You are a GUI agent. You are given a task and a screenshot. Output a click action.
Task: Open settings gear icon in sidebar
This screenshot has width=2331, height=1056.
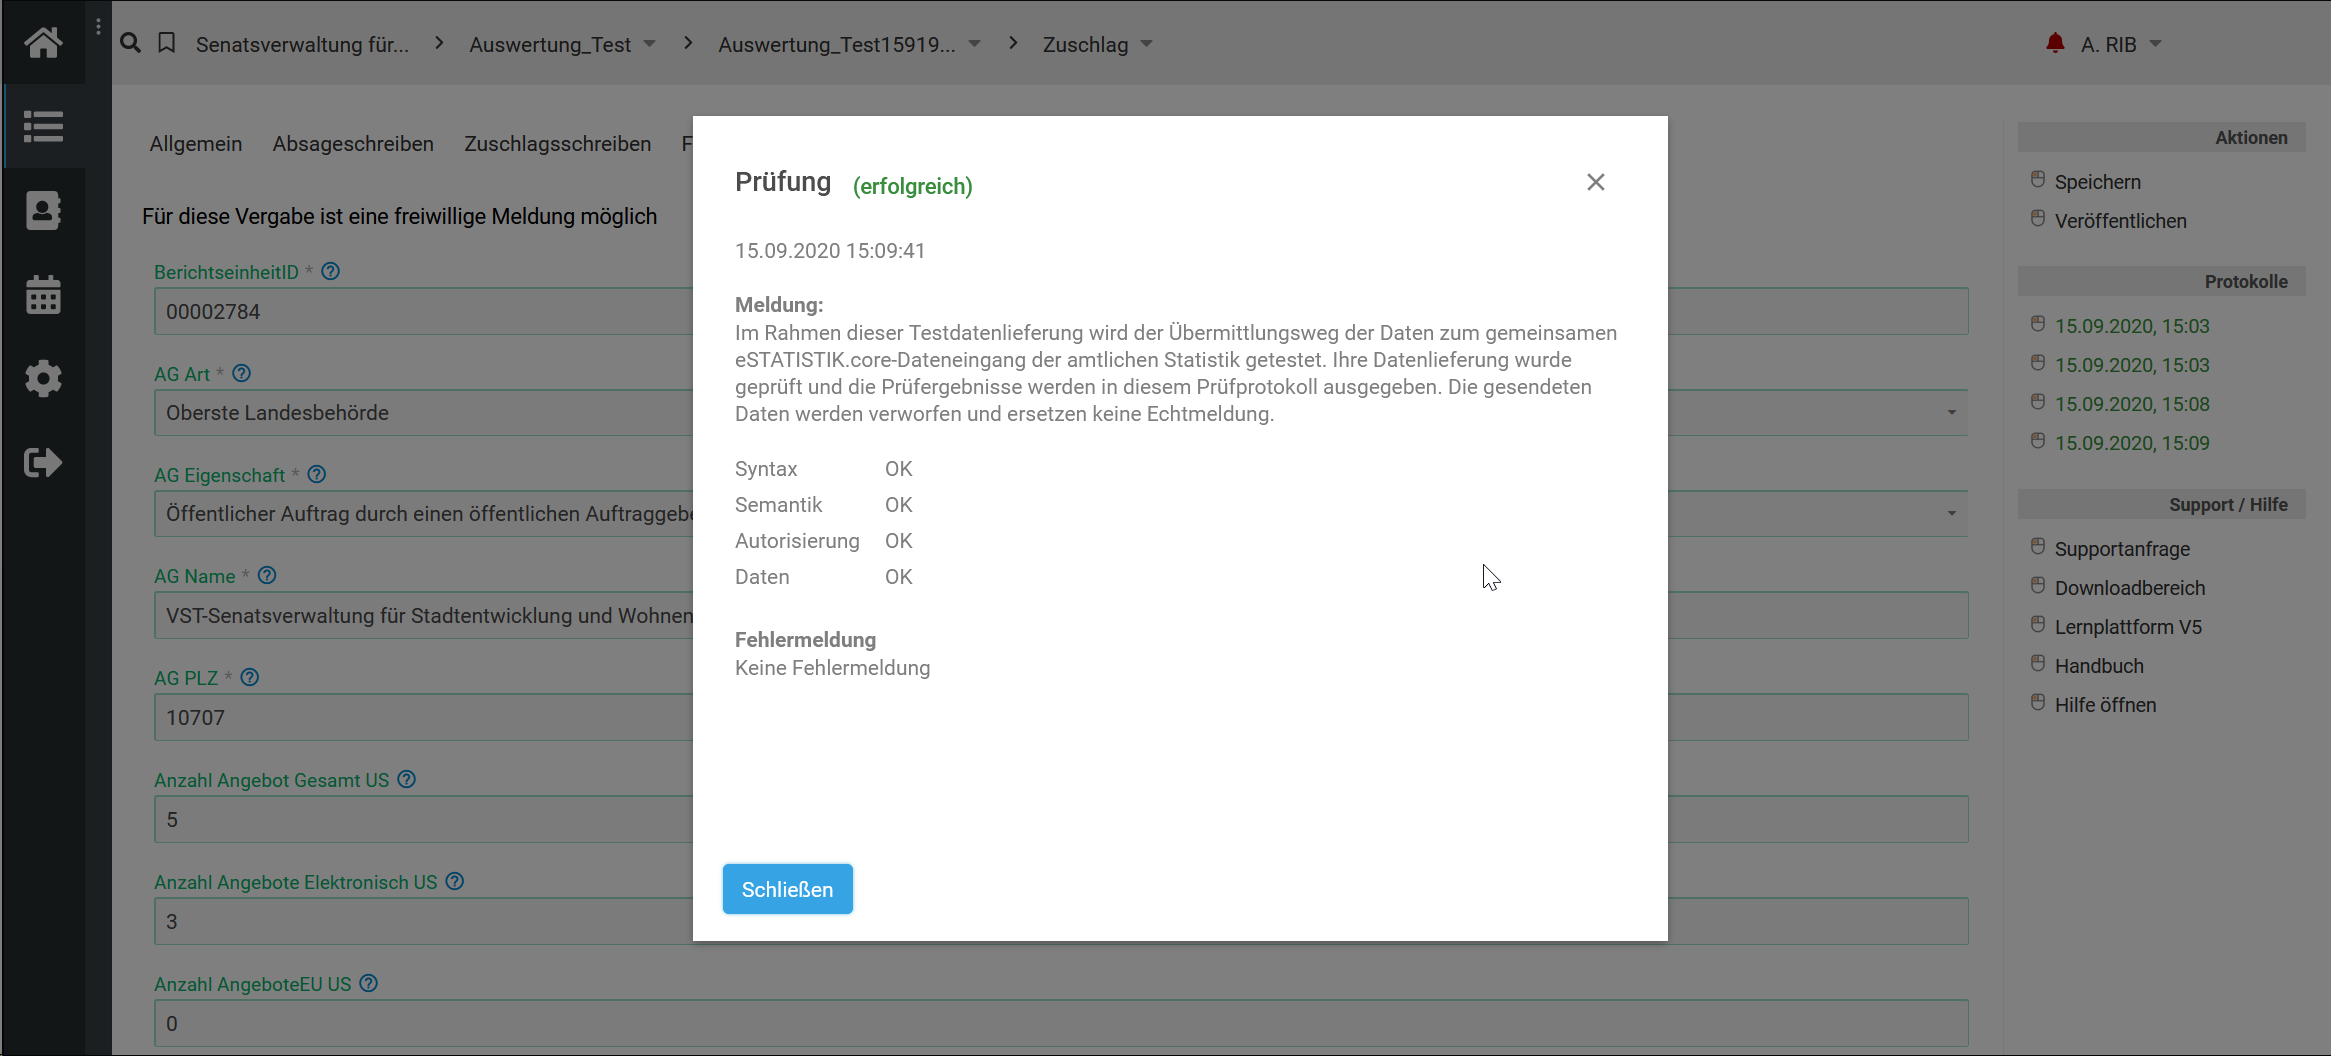pyautogui.click(x=43, y=379)
